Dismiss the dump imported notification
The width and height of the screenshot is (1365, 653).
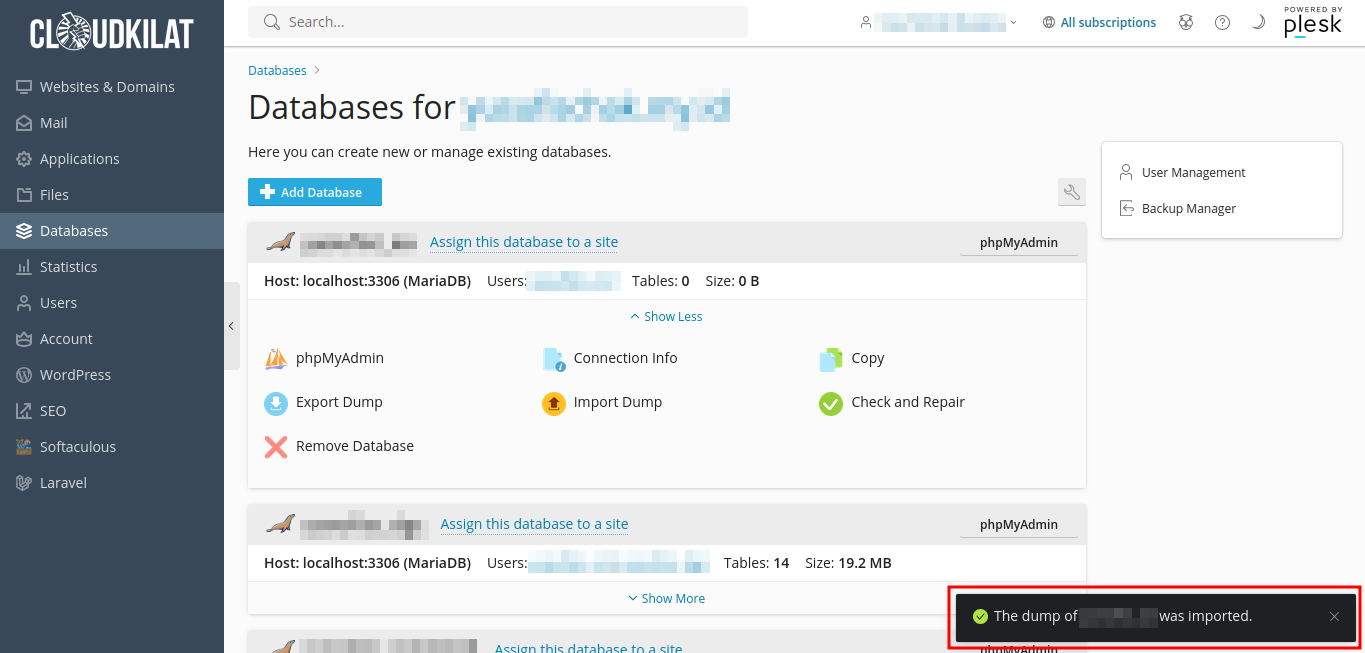(x=1334, y=617)
